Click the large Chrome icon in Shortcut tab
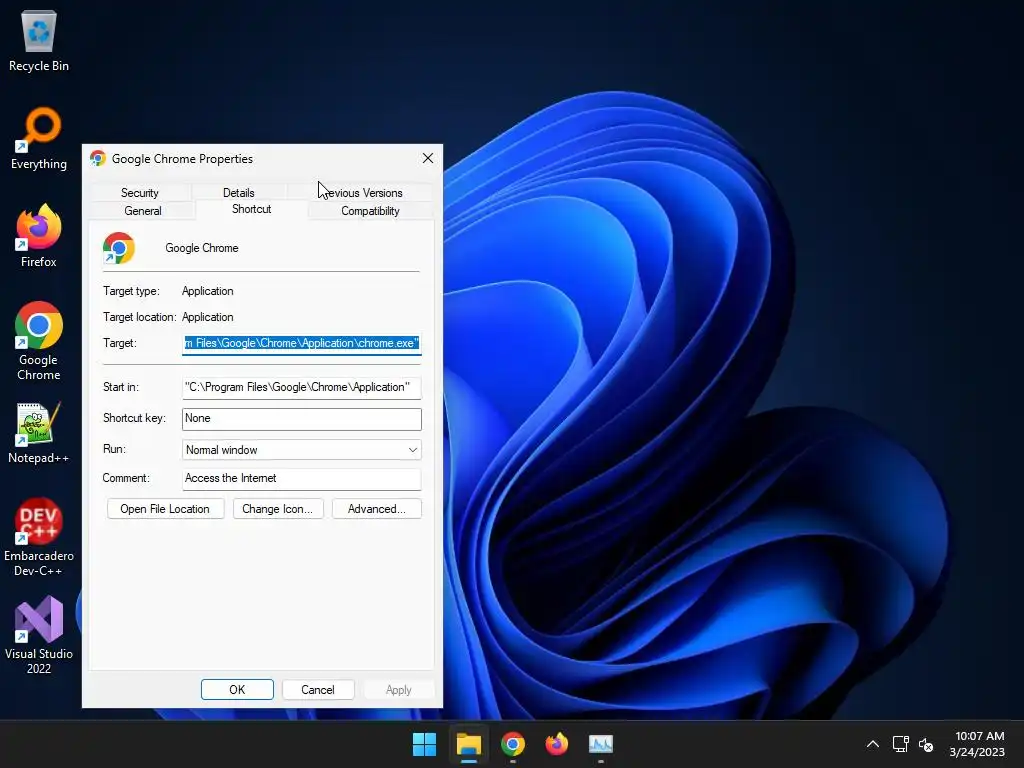This screenshot has width=1024, height=768. point(119,248)
